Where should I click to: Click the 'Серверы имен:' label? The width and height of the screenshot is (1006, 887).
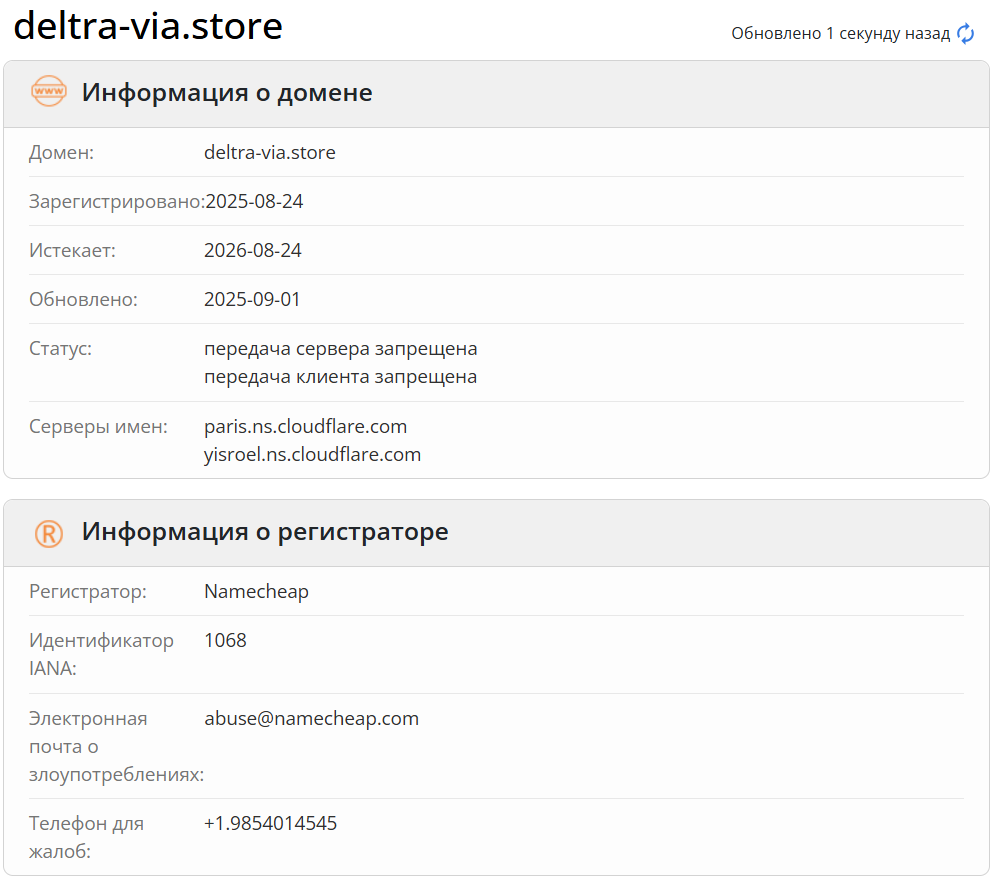tap(98, 427)
